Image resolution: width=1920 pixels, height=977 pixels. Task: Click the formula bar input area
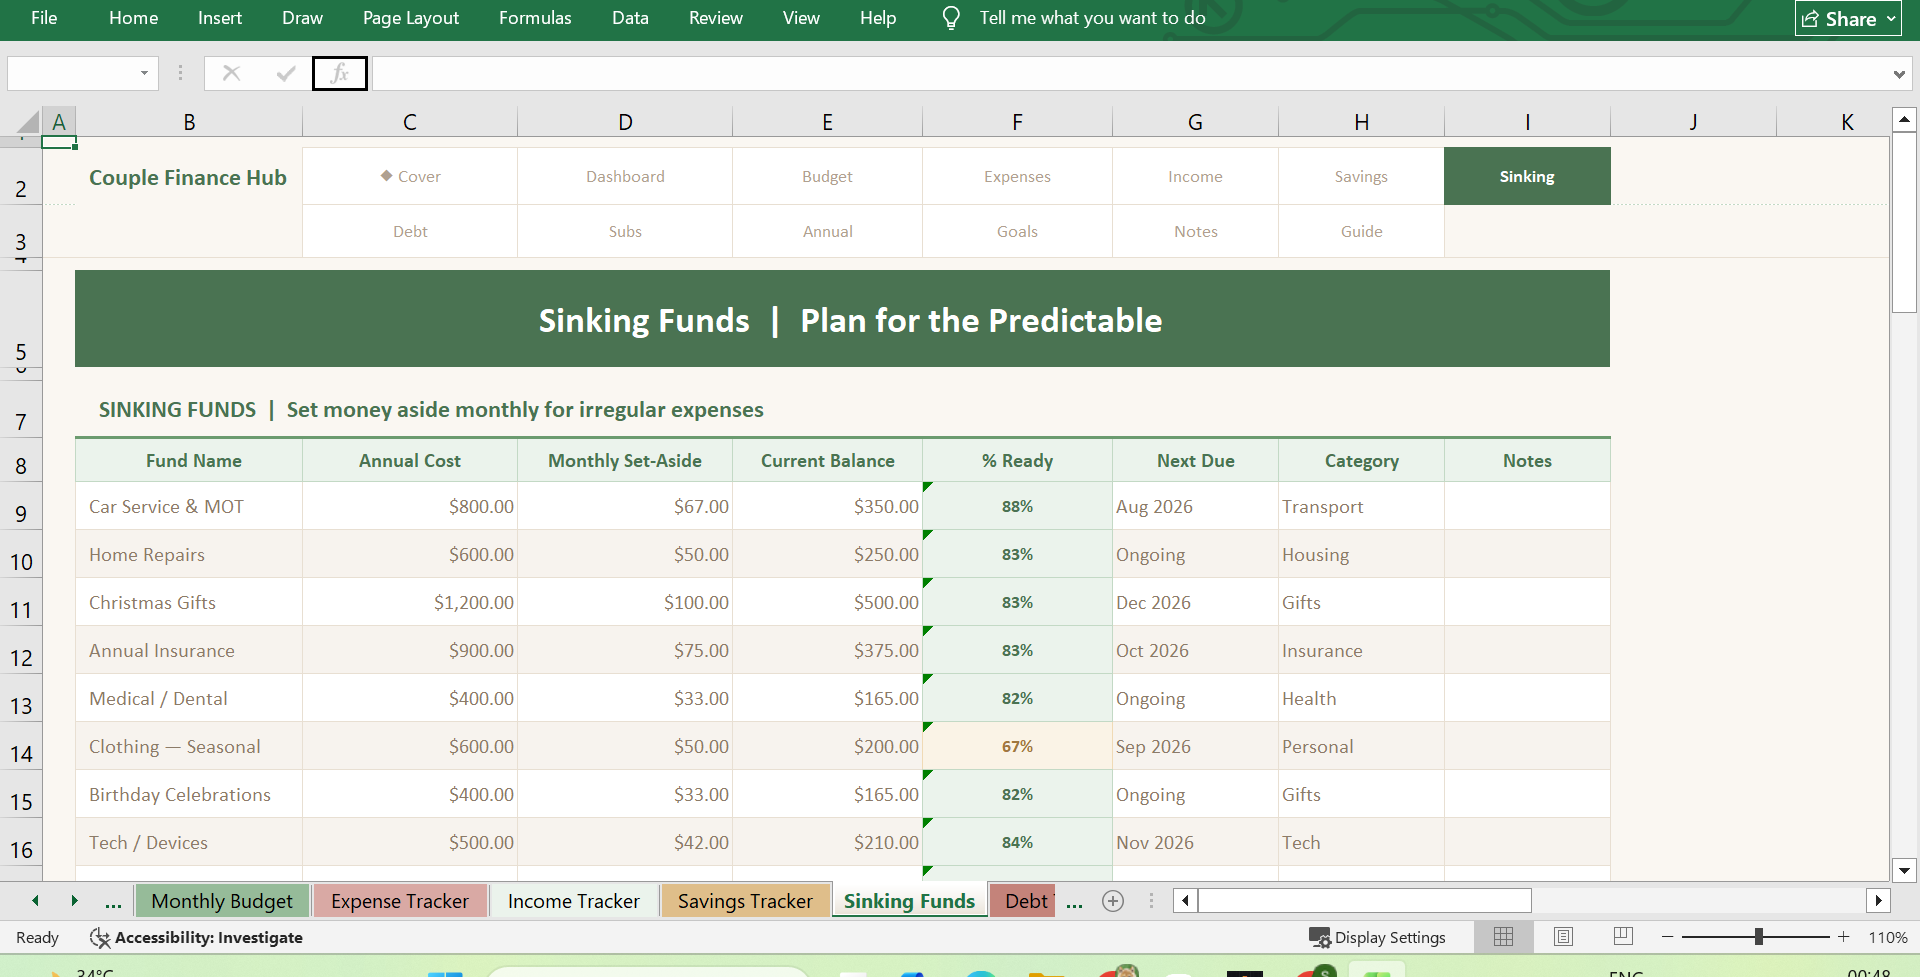1130,73
